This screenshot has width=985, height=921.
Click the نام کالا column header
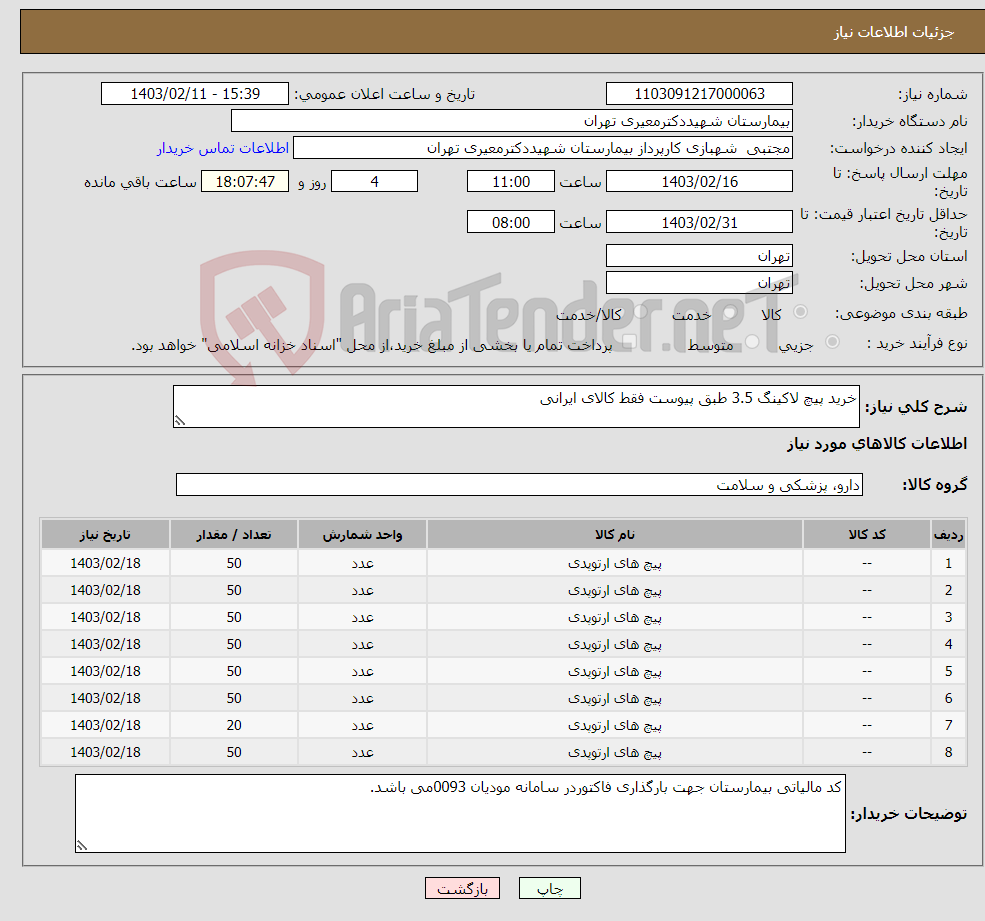pos(615,535)
